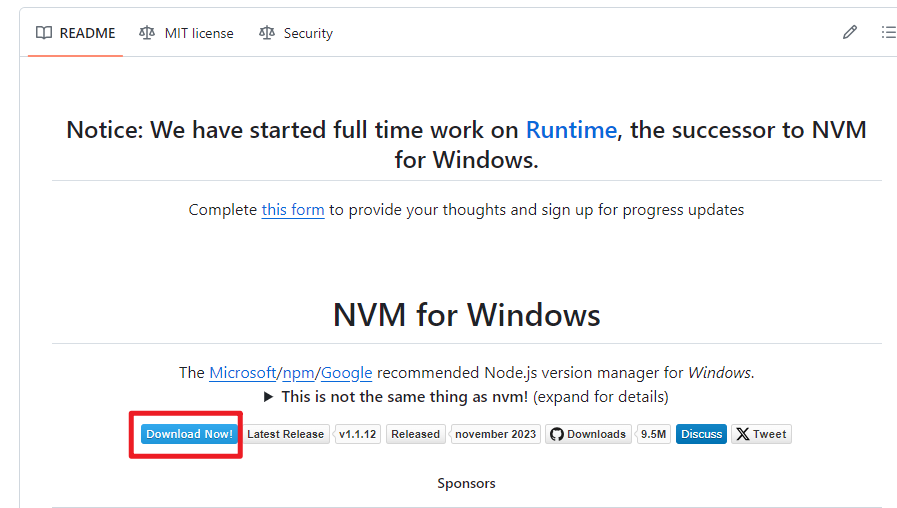The width and height of the screenshot is (897, 508).
Task: Click the Download Now! badge
Action: click(x=189, y=434)
